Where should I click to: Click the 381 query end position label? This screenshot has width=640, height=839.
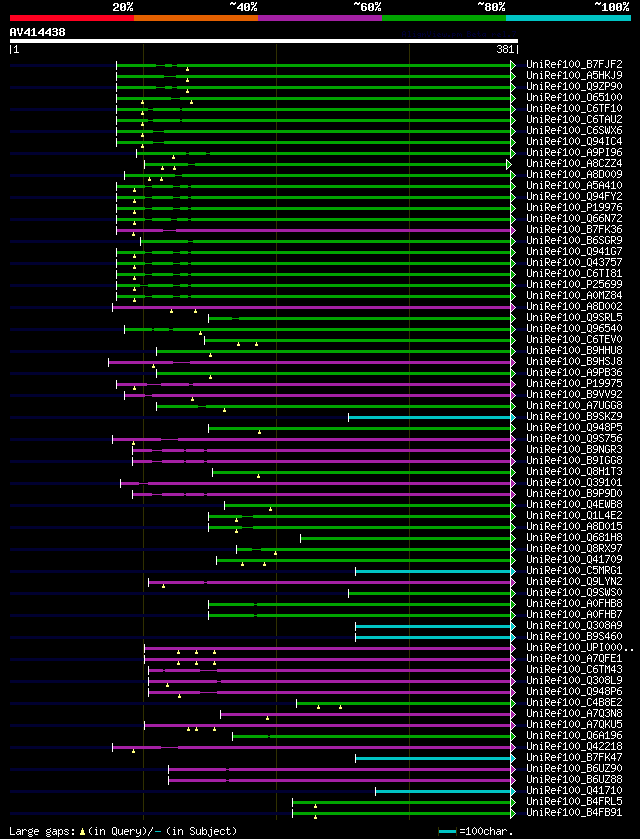coord(506,50)
